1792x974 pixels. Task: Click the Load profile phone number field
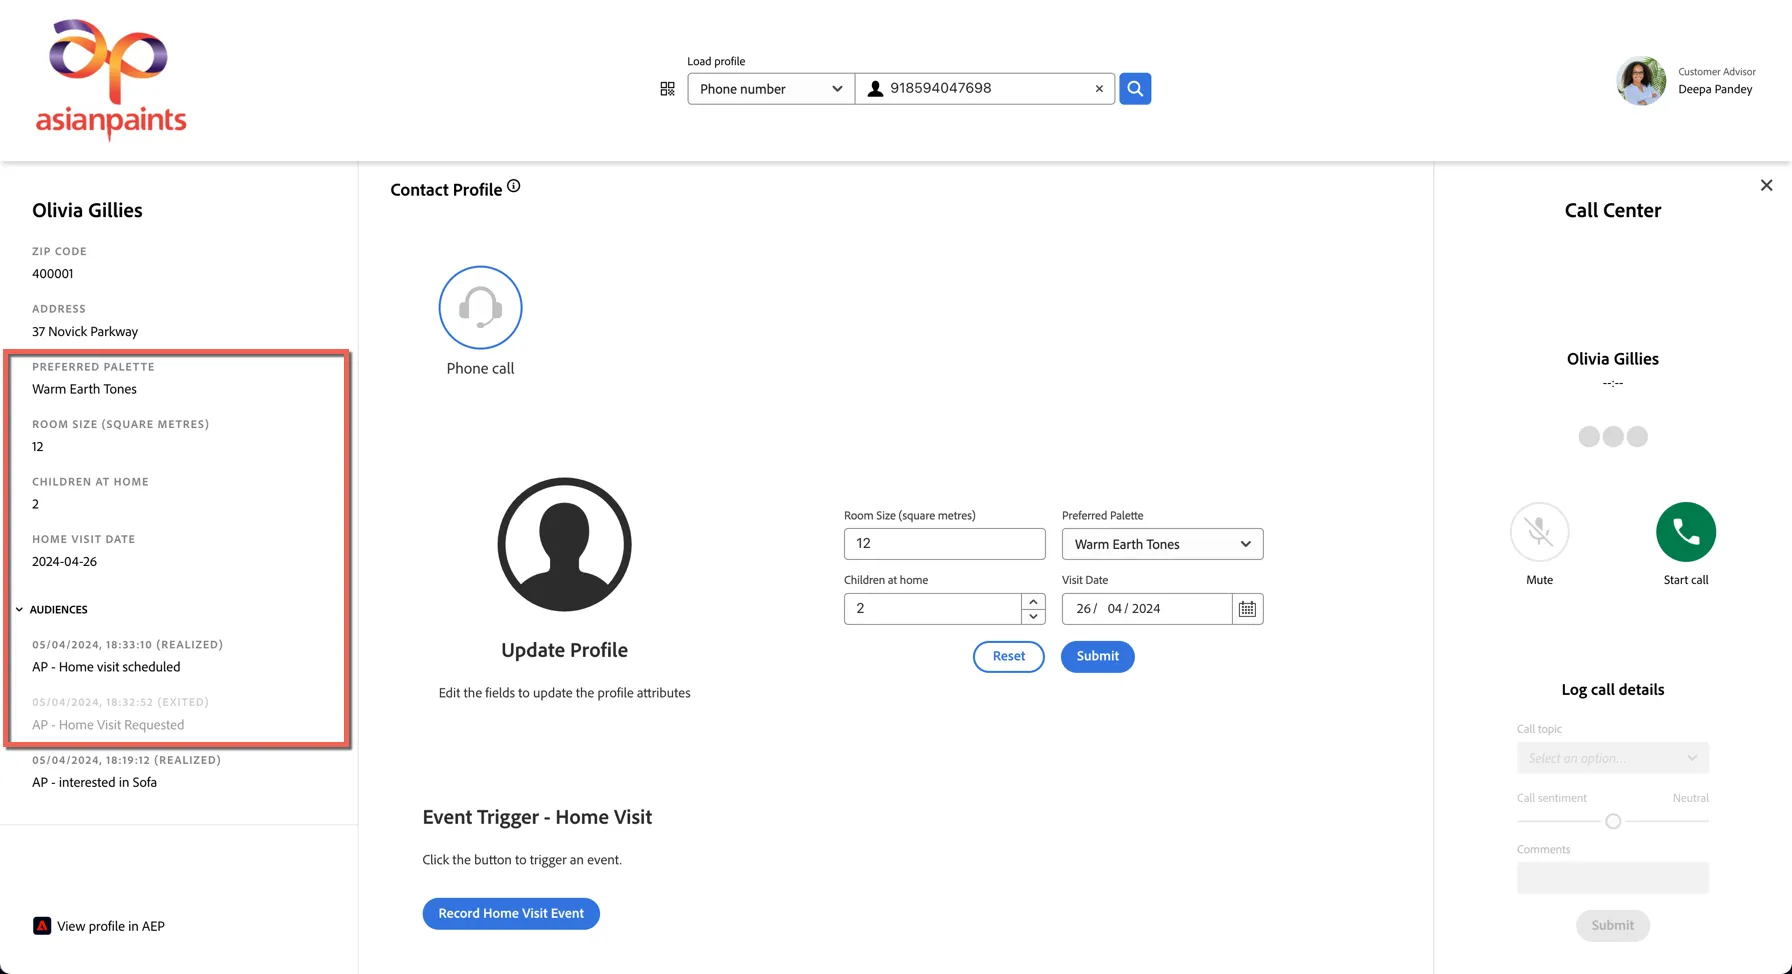(984, 88)
